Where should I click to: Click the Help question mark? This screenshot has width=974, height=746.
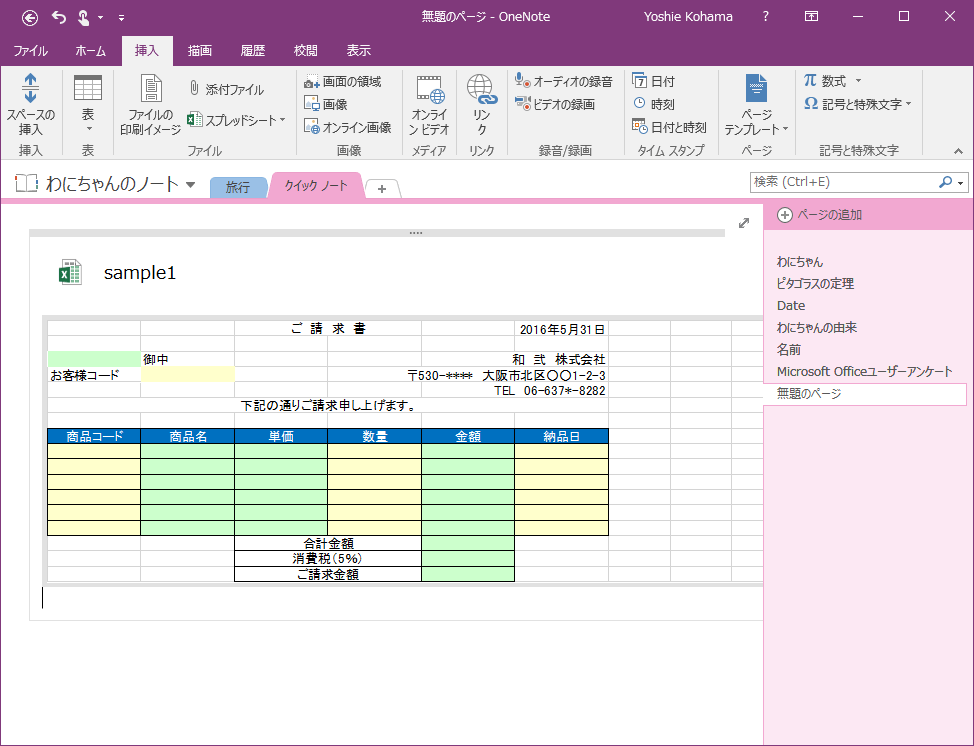coord(765,17)
